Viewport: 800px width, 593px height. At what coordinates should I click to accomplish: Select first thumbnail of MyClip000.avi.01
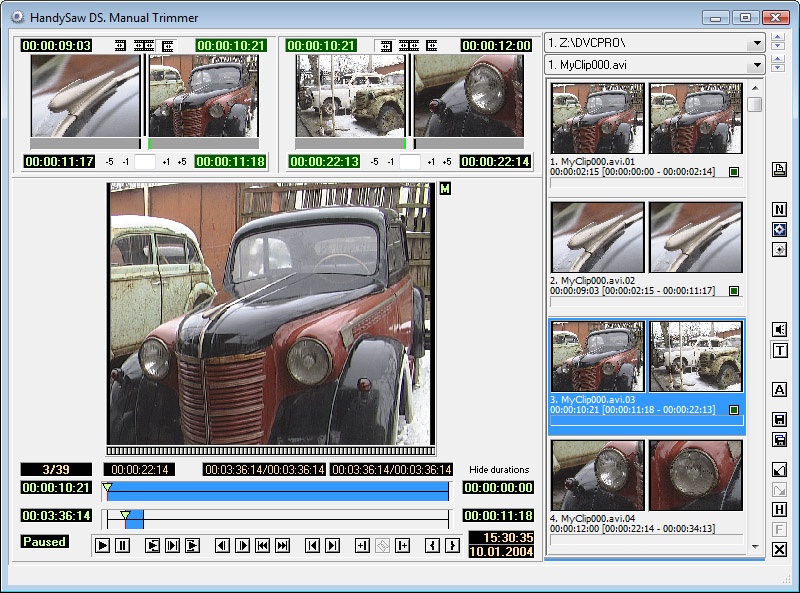[597, 118]
